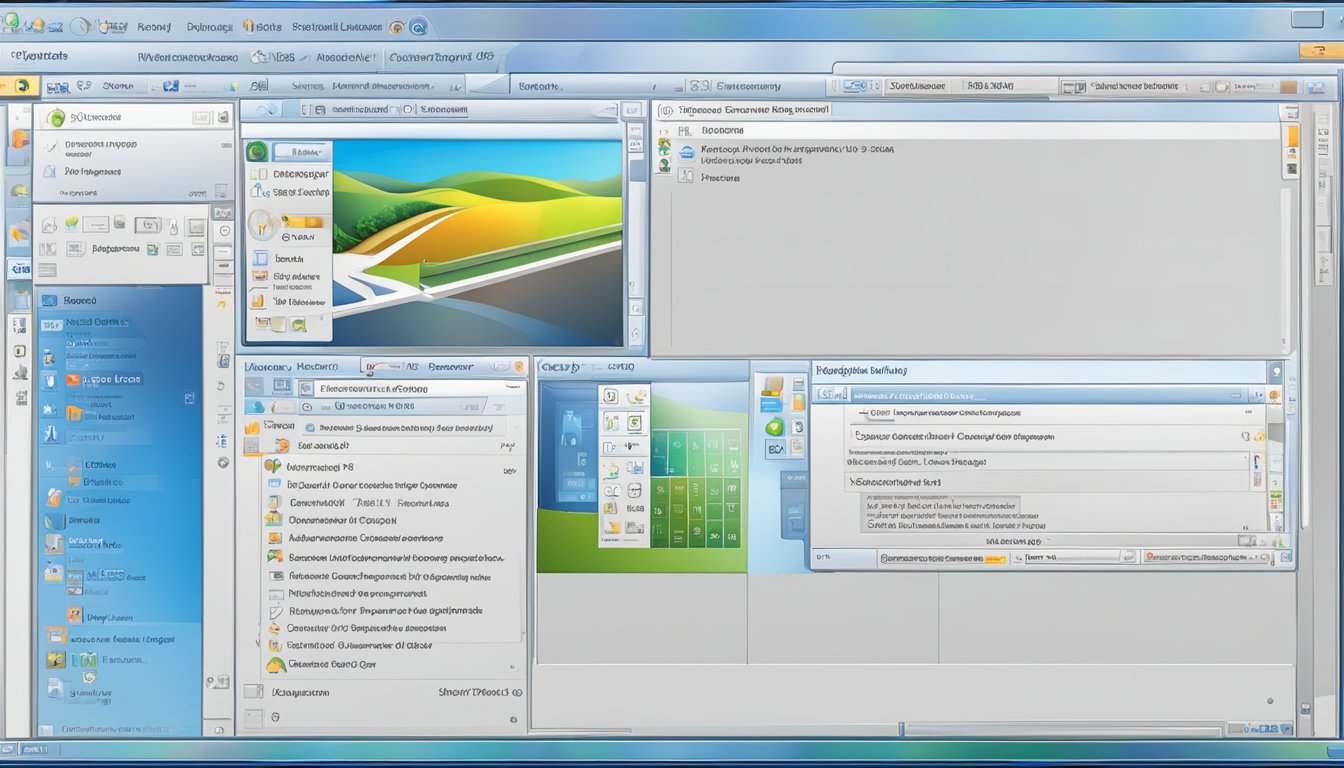Click the orange icon at right of lower-right dialog header
Image resolution: width=1344 pixels, height=768 pixels.
(1274, 395)
